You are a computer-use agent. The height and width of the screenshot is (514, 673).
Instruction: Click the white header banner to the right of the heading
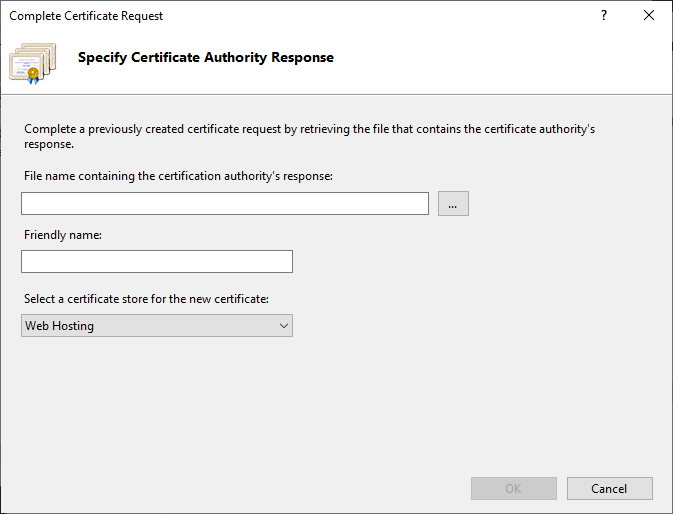tap(500, 62)
